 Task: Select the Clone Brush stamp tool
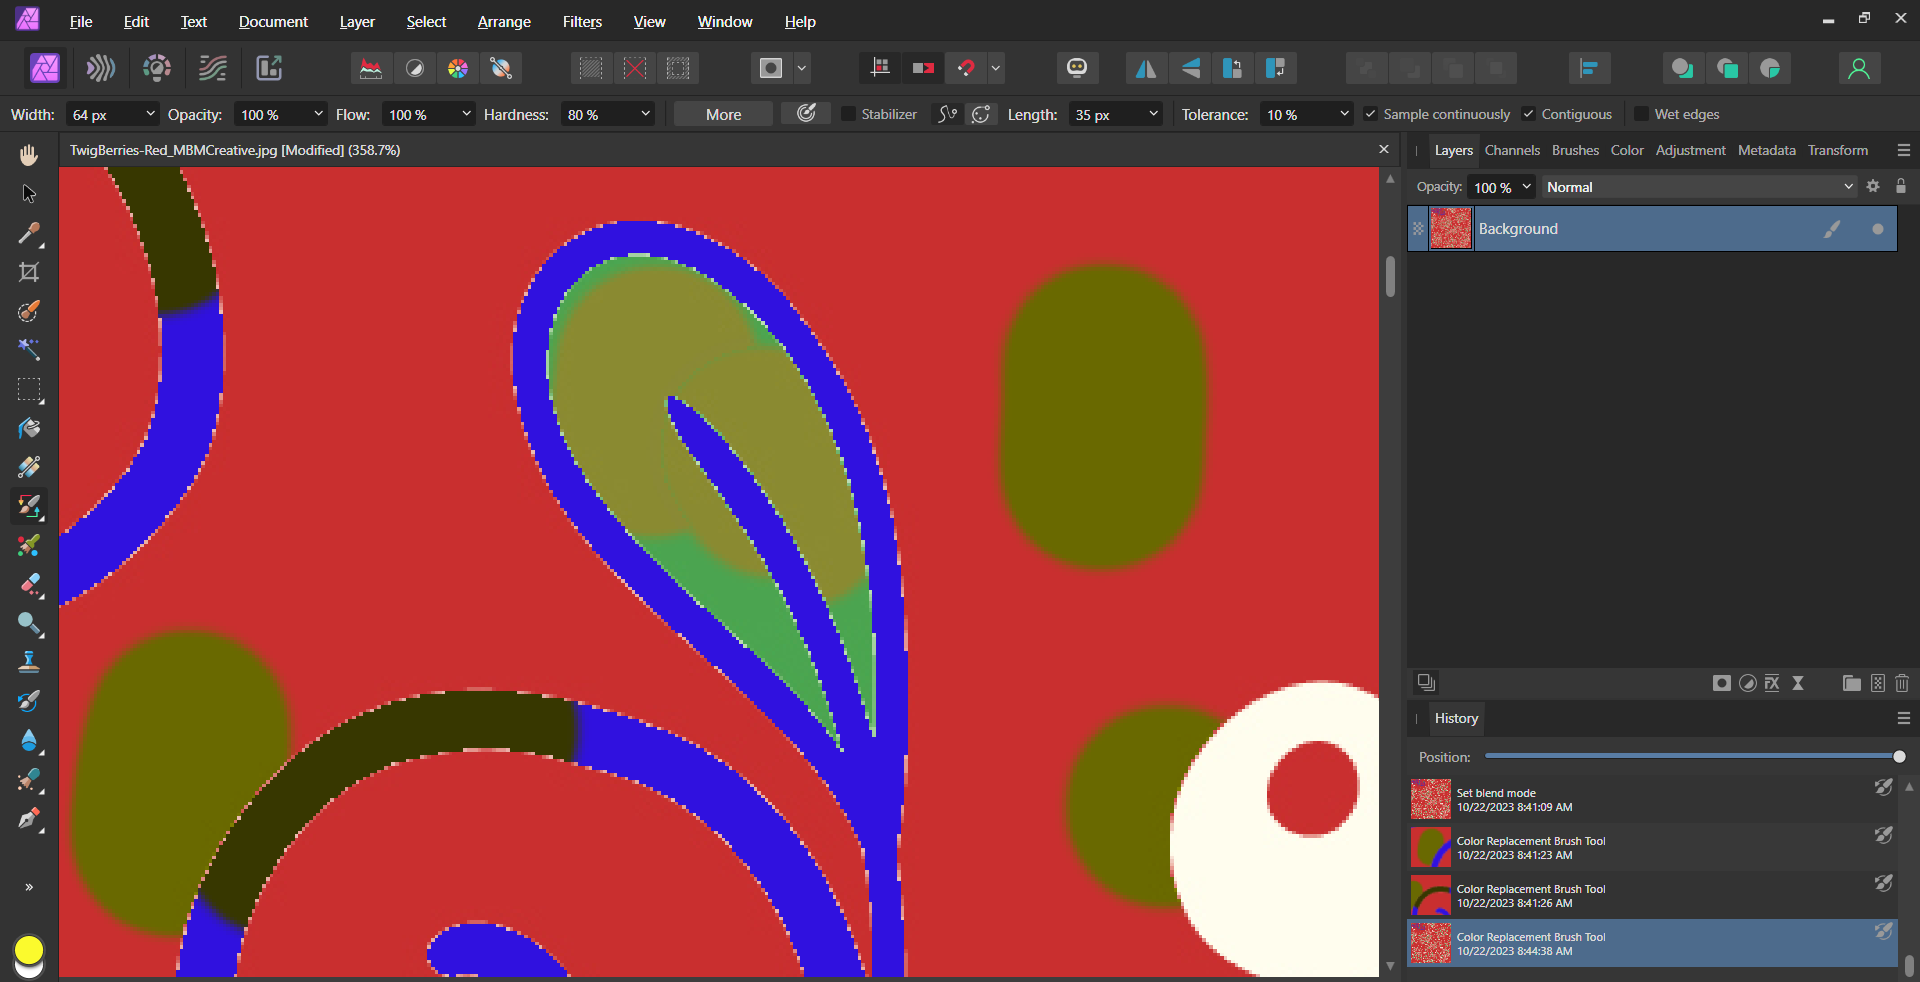pos(29,662)
